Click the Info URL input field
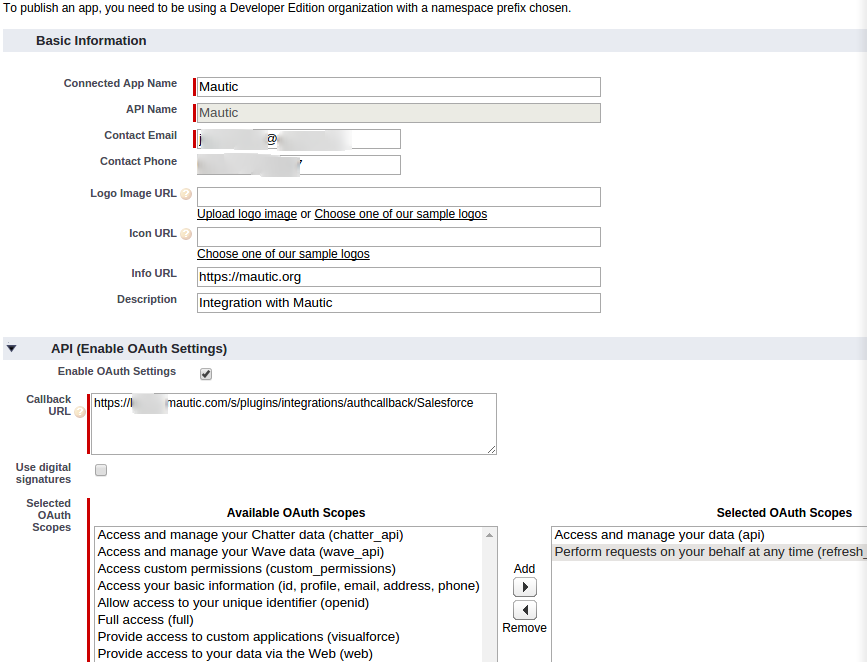The height and width of the screenshot is (662, 867). coord(399,277)
